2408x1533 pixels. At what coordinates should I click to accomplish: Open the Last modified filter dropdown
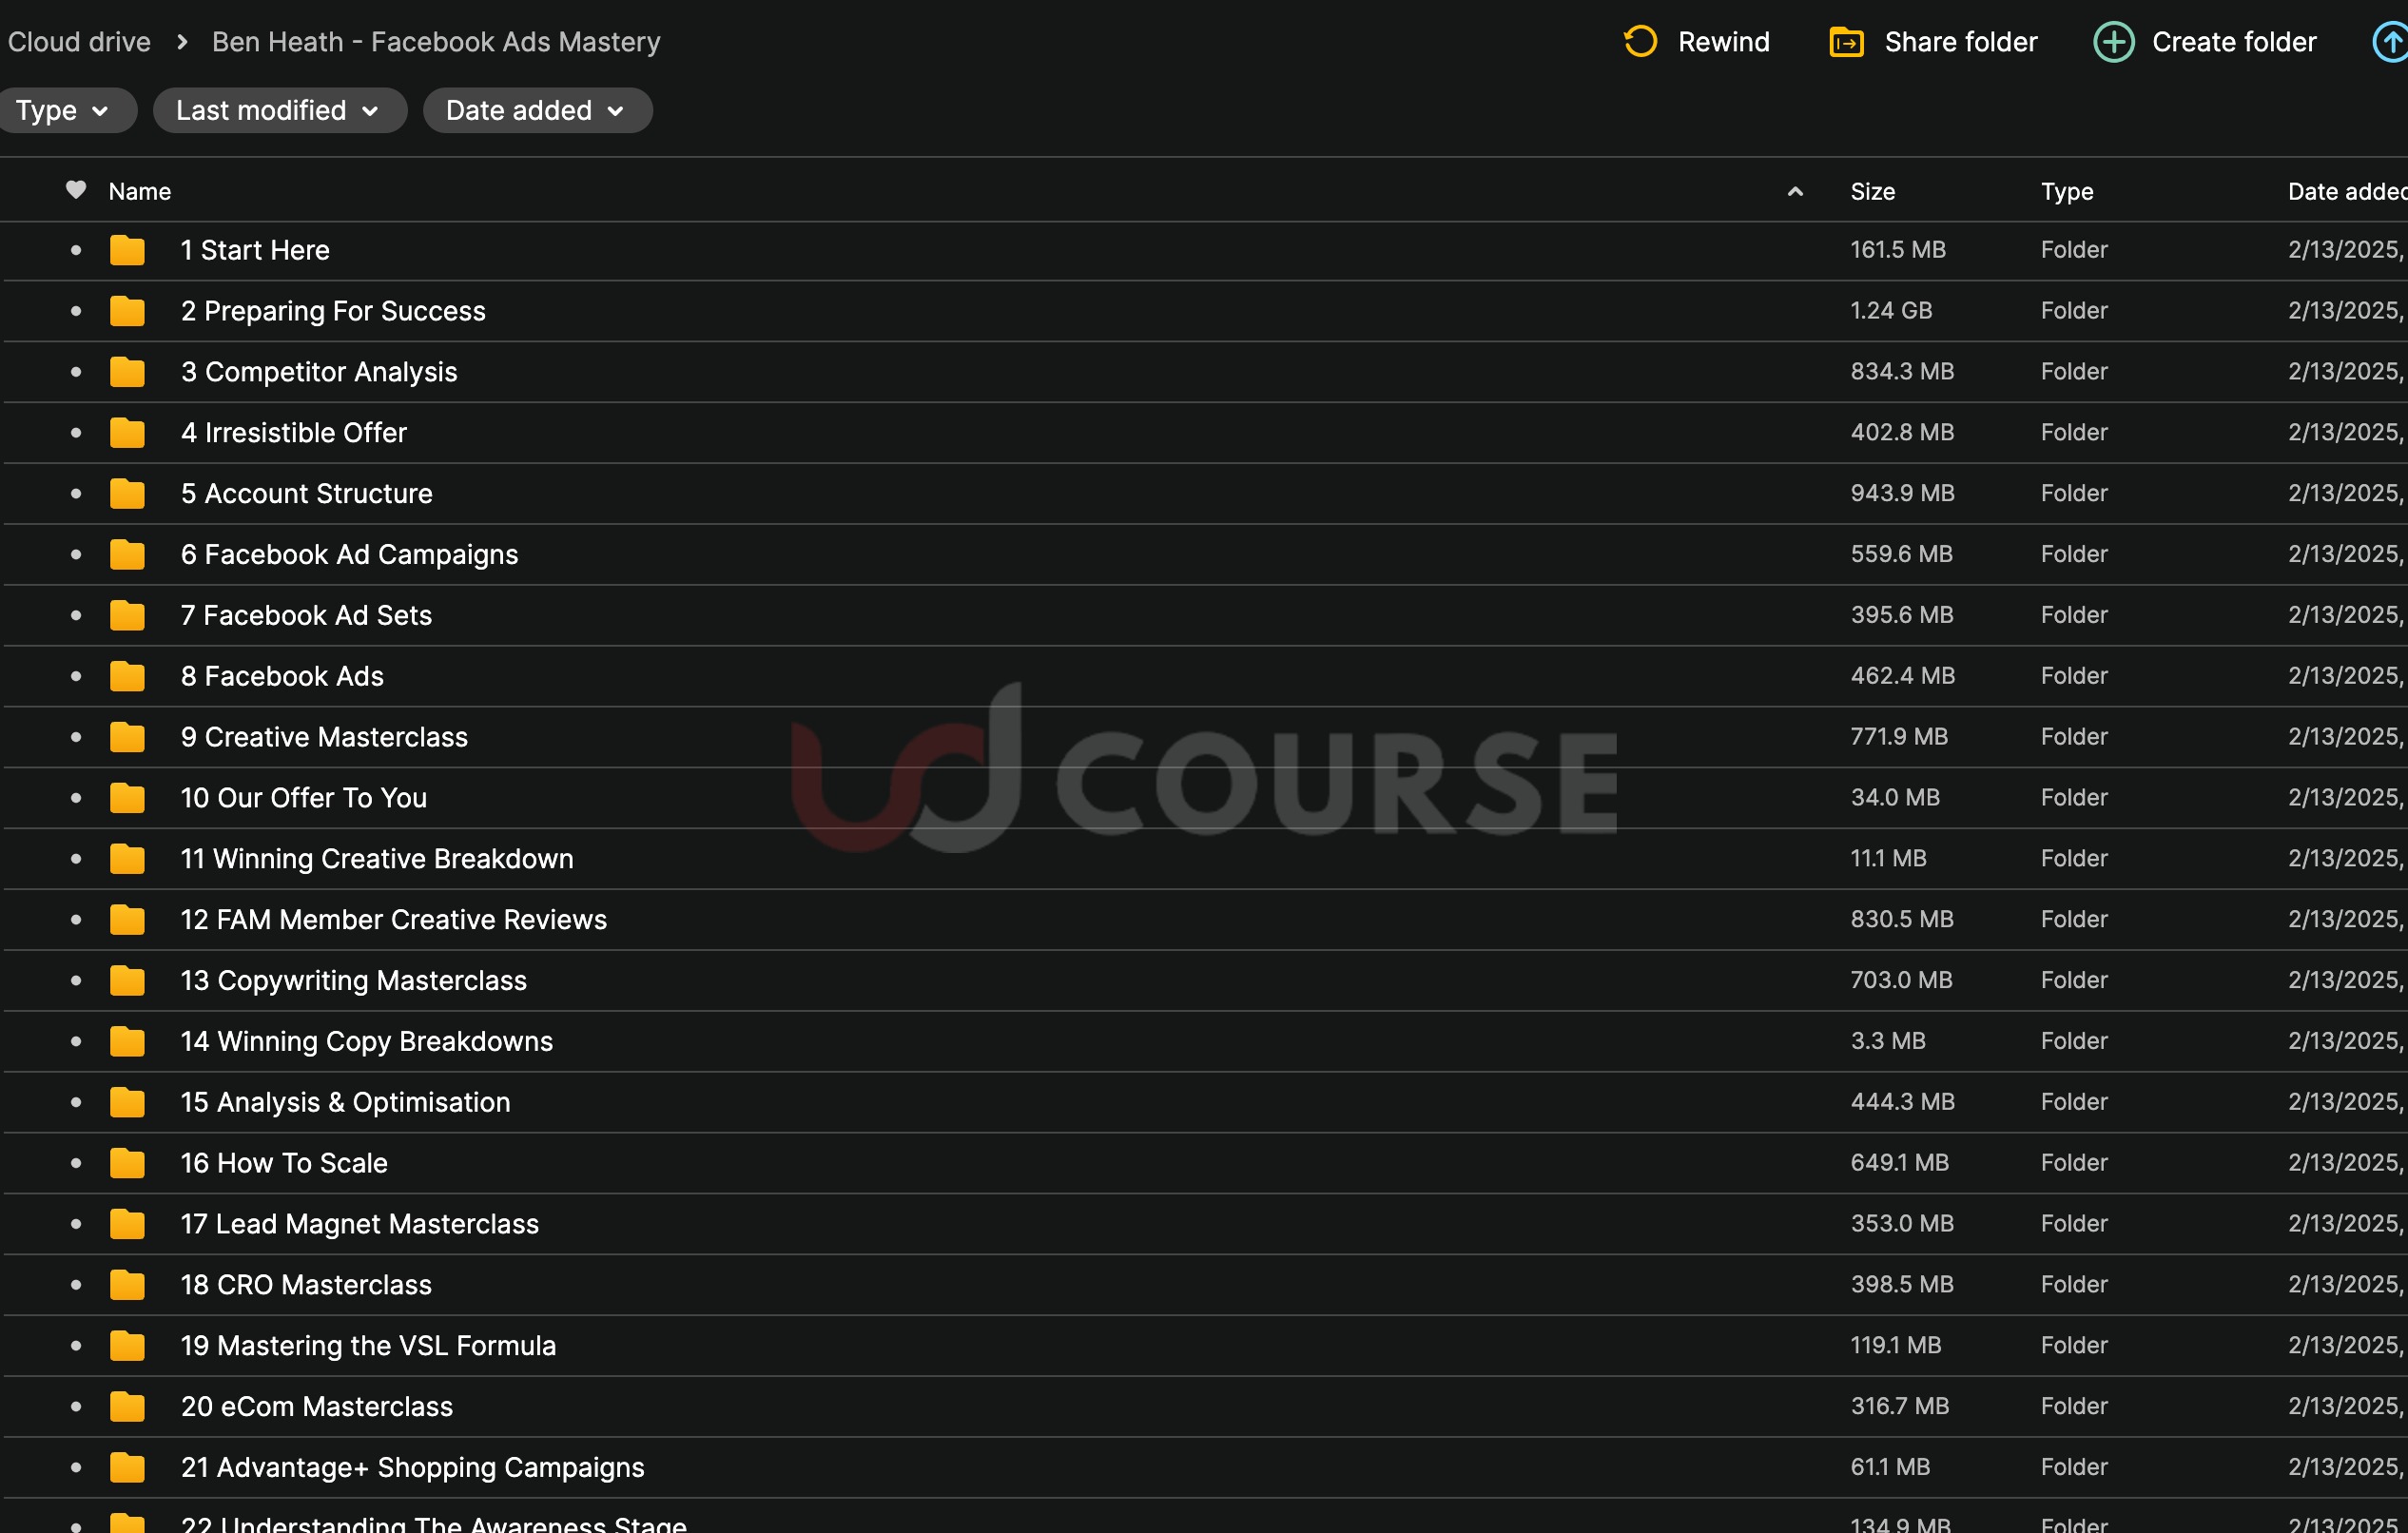click(x=280, y=110)
